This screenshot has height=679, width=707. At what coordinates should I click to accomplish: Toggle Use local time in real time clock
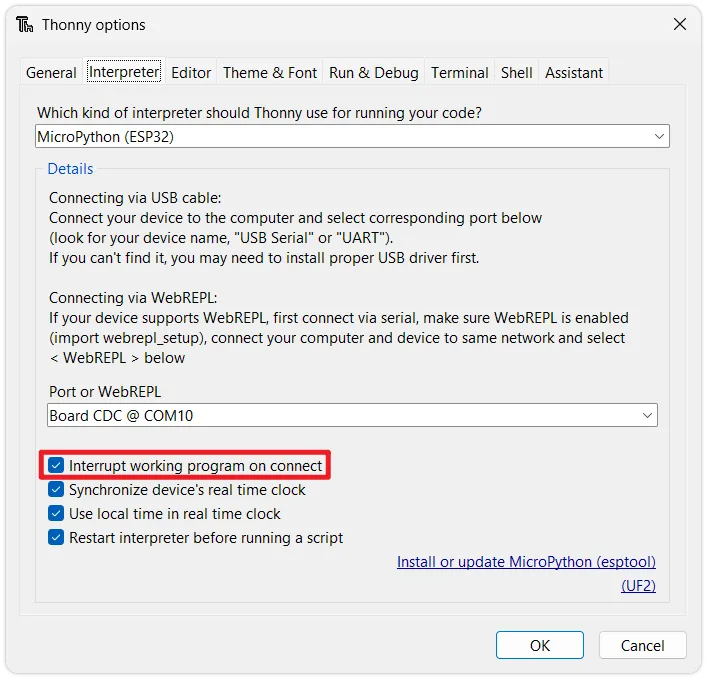pos(57,514)
